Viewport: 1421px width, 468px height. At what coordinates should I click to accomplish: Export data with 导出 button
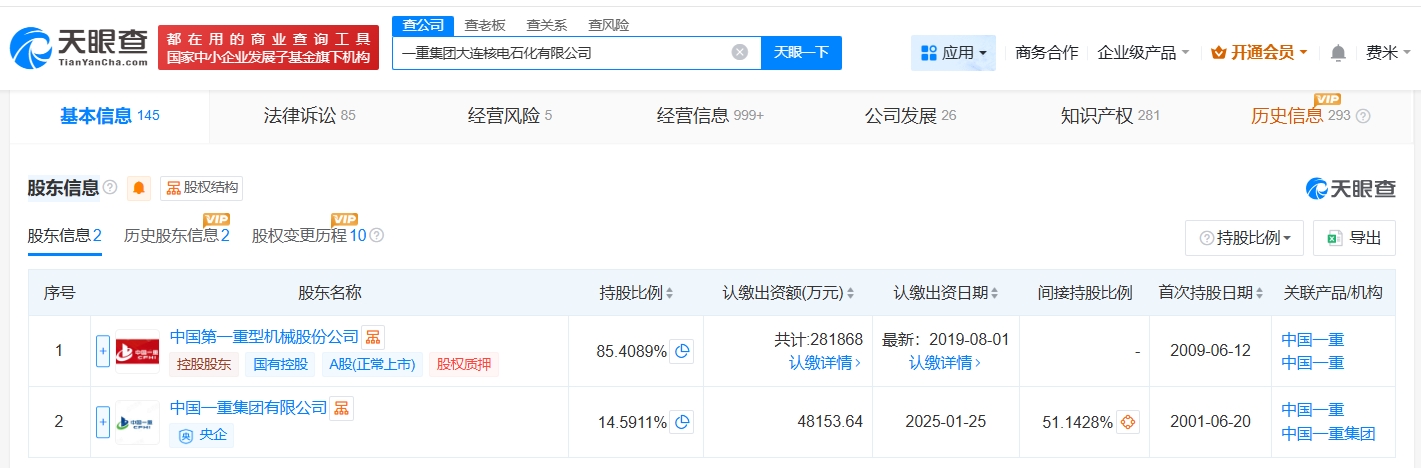(1354, 238)
